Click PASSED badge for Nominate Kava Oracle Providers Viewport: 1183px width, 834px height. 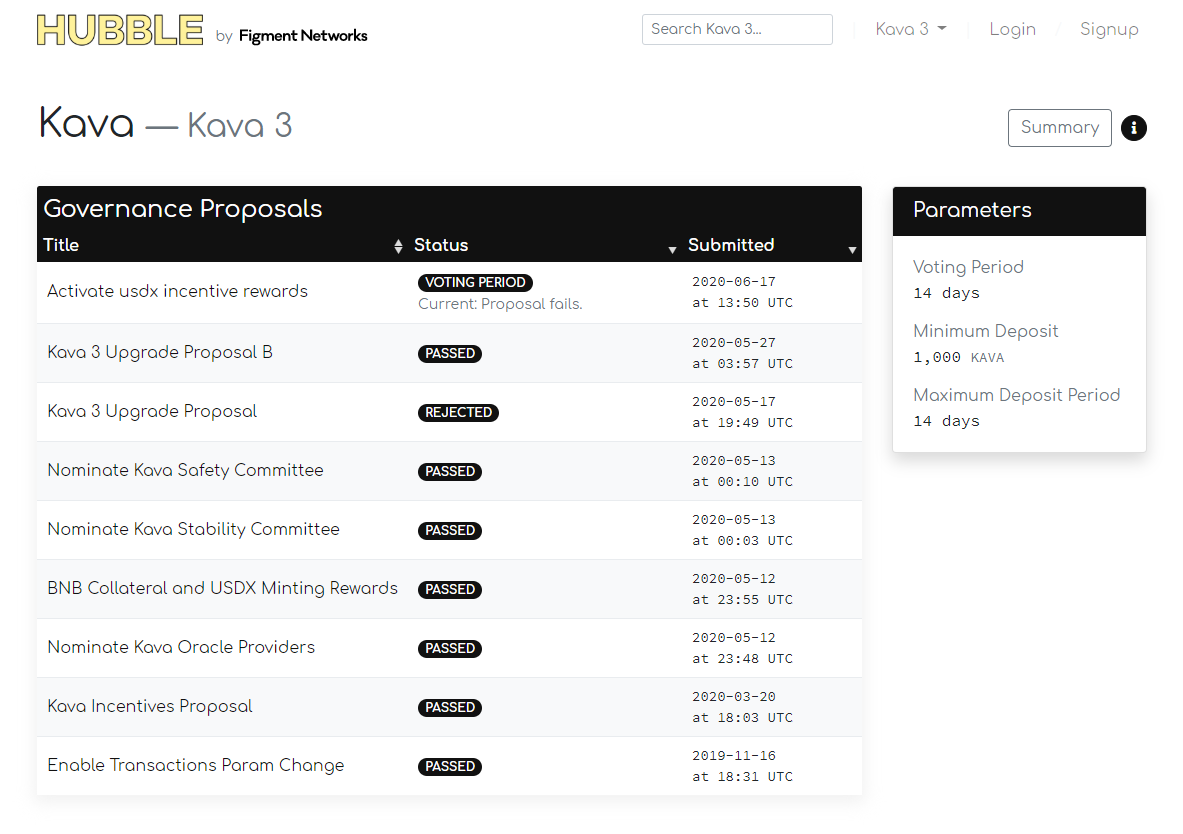click(450, 648)
